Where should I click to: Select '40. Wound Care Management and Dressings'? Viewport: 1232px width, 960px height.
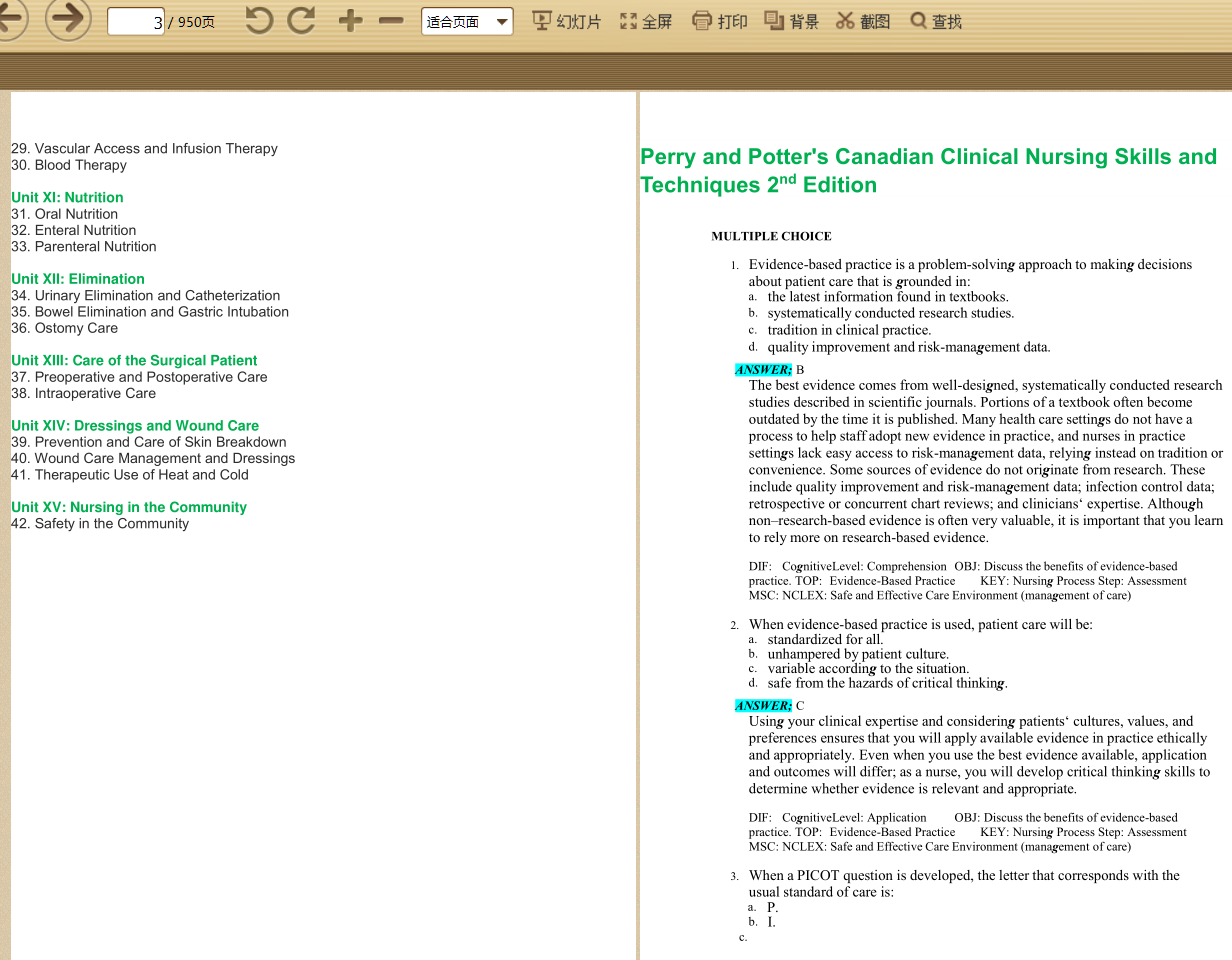tap(153, 458)
